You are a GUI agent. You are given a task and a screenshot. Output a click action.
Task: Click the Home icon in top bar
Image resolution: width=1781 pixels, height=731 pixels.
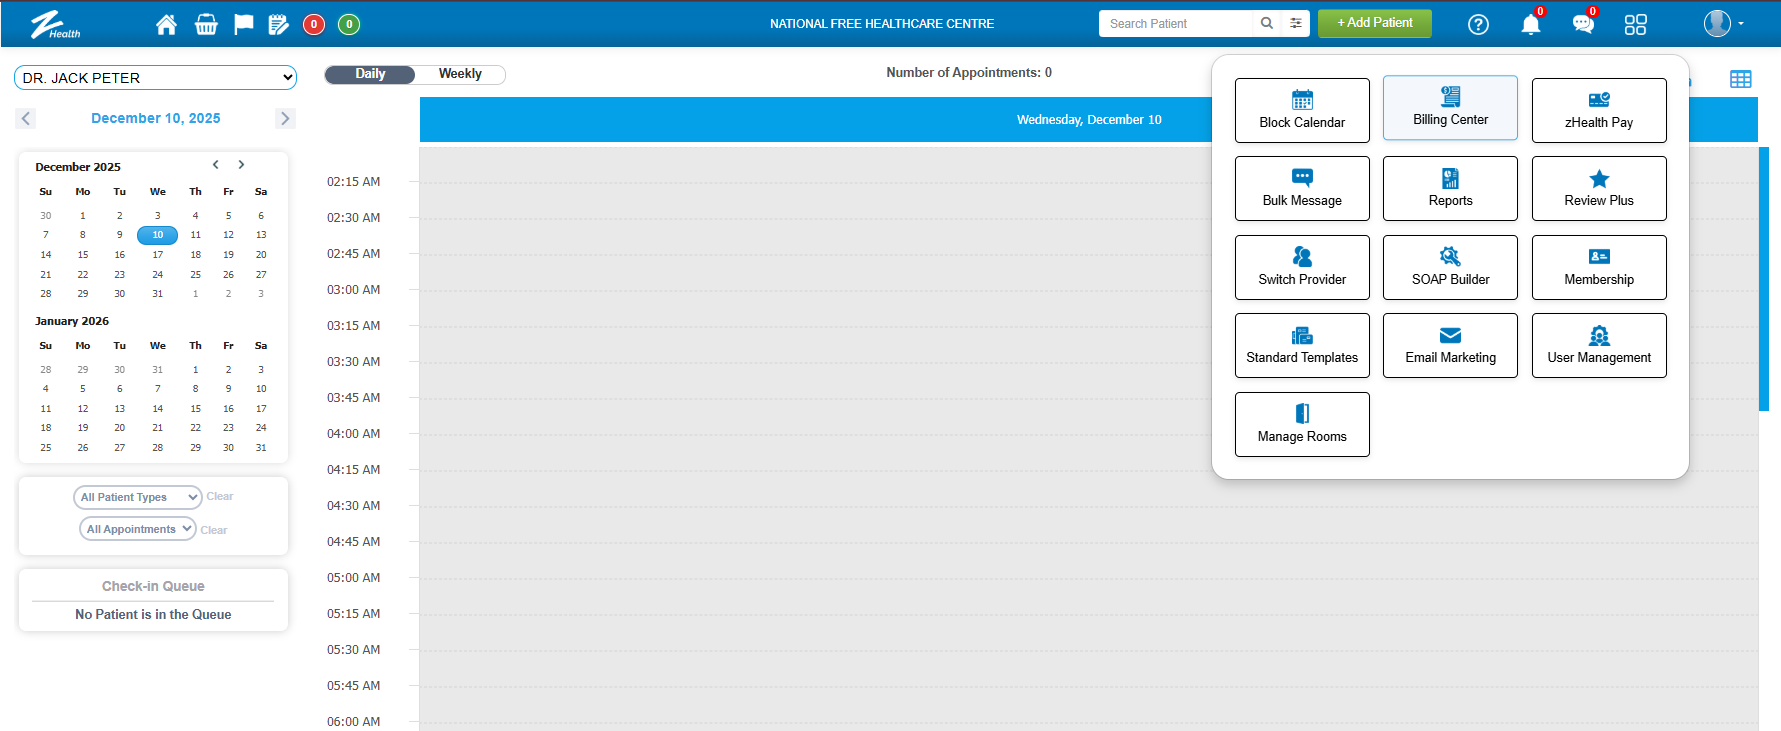[x=166, y=24]
